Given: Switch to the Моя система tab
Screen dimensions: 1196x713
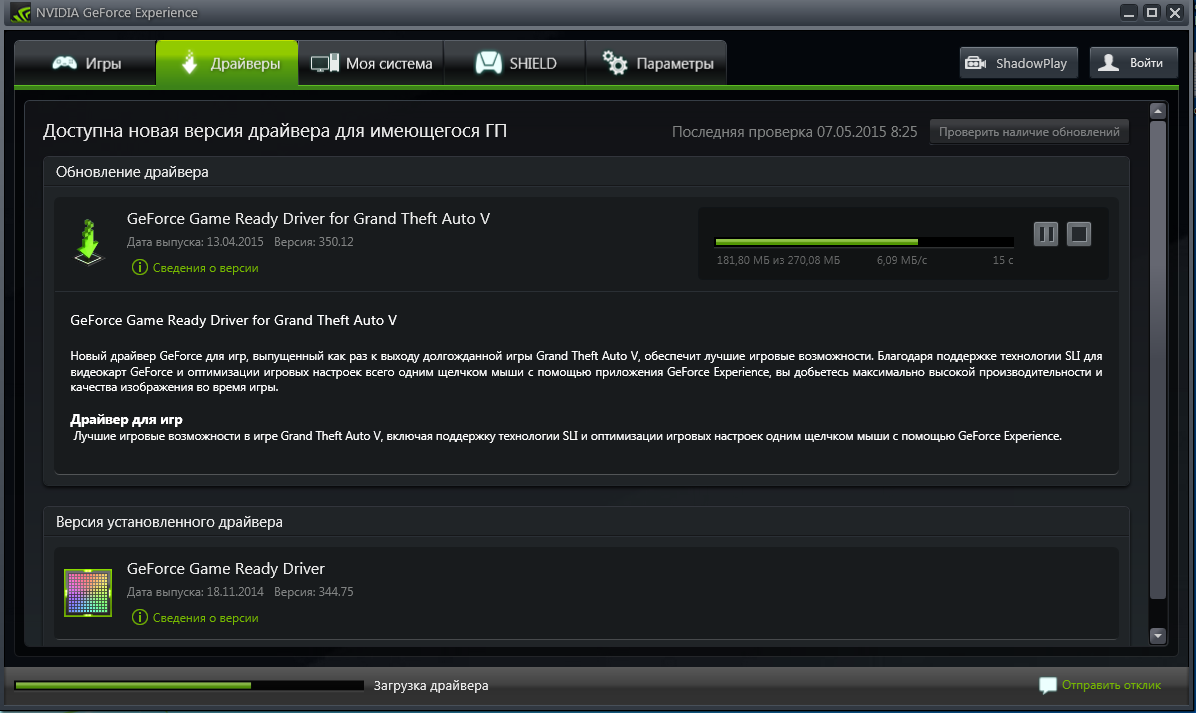Looking at the screenshot, I should [371, 63].
